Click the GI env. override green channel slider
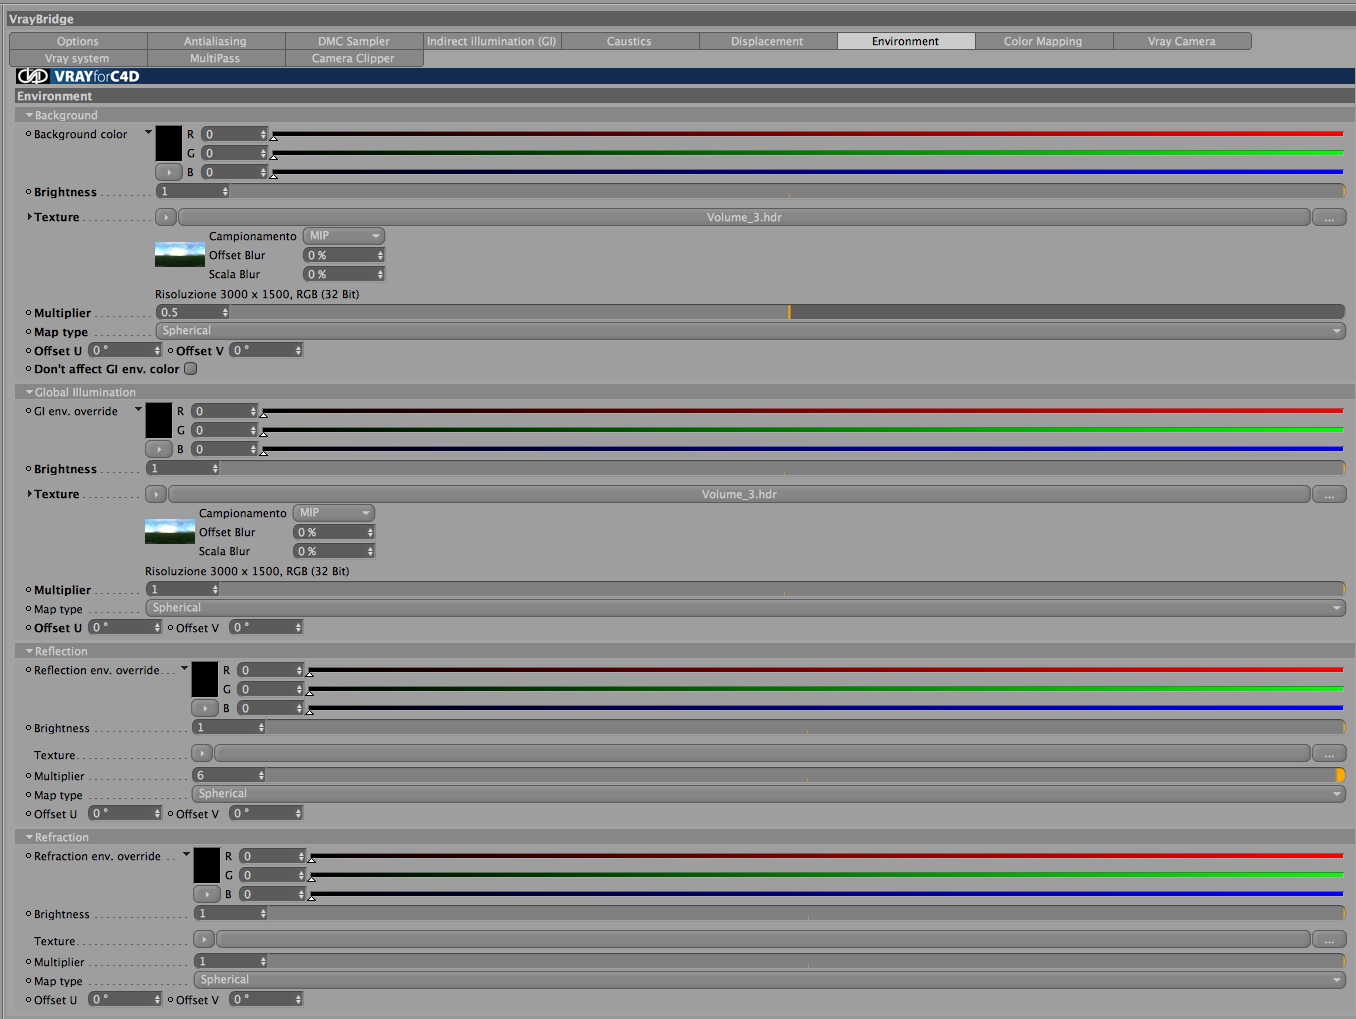The image size is (1356, 1019). 802,430
